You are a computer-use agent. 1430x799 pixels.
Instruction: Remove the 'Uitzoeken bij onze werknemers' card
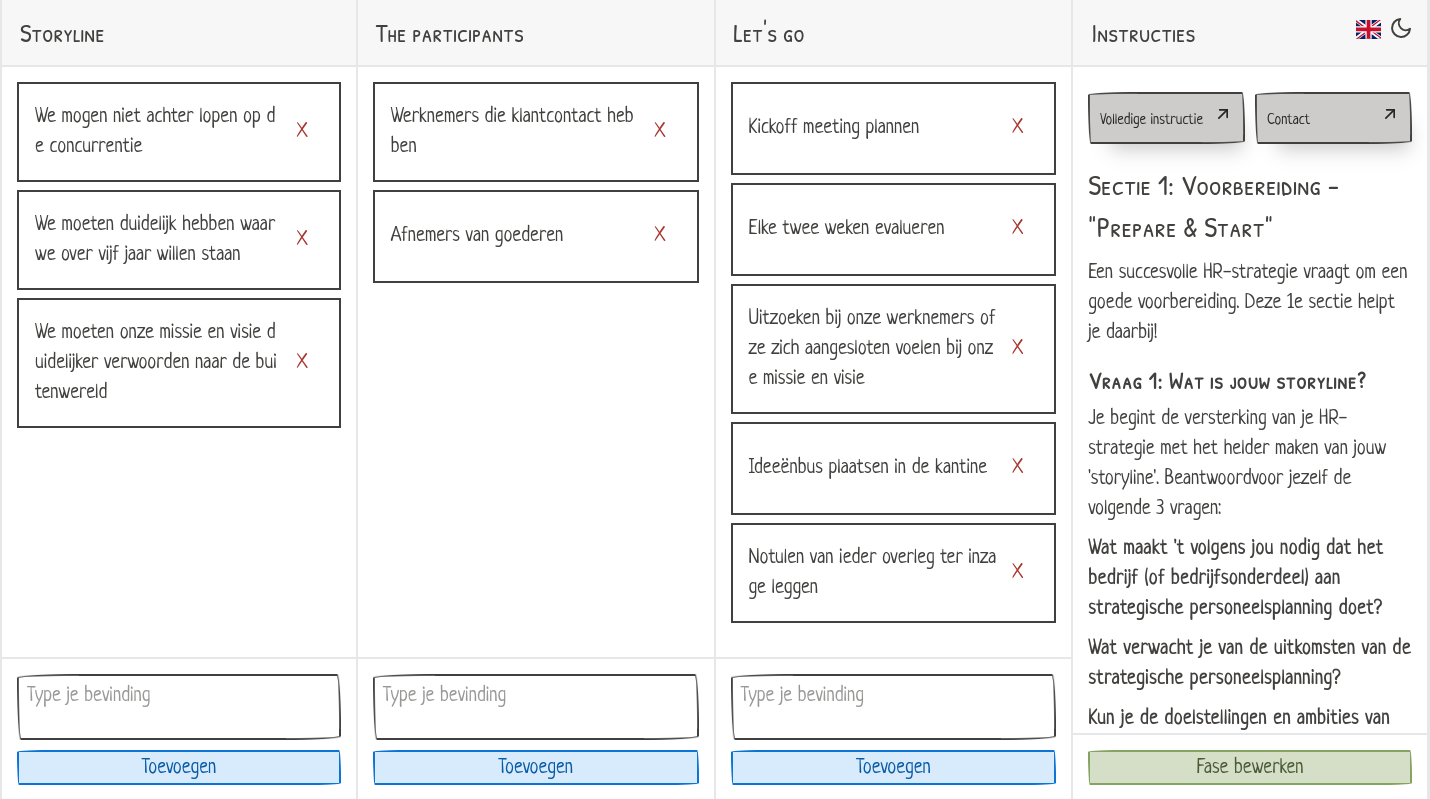pyautogui.click(x=1018, y=347)
